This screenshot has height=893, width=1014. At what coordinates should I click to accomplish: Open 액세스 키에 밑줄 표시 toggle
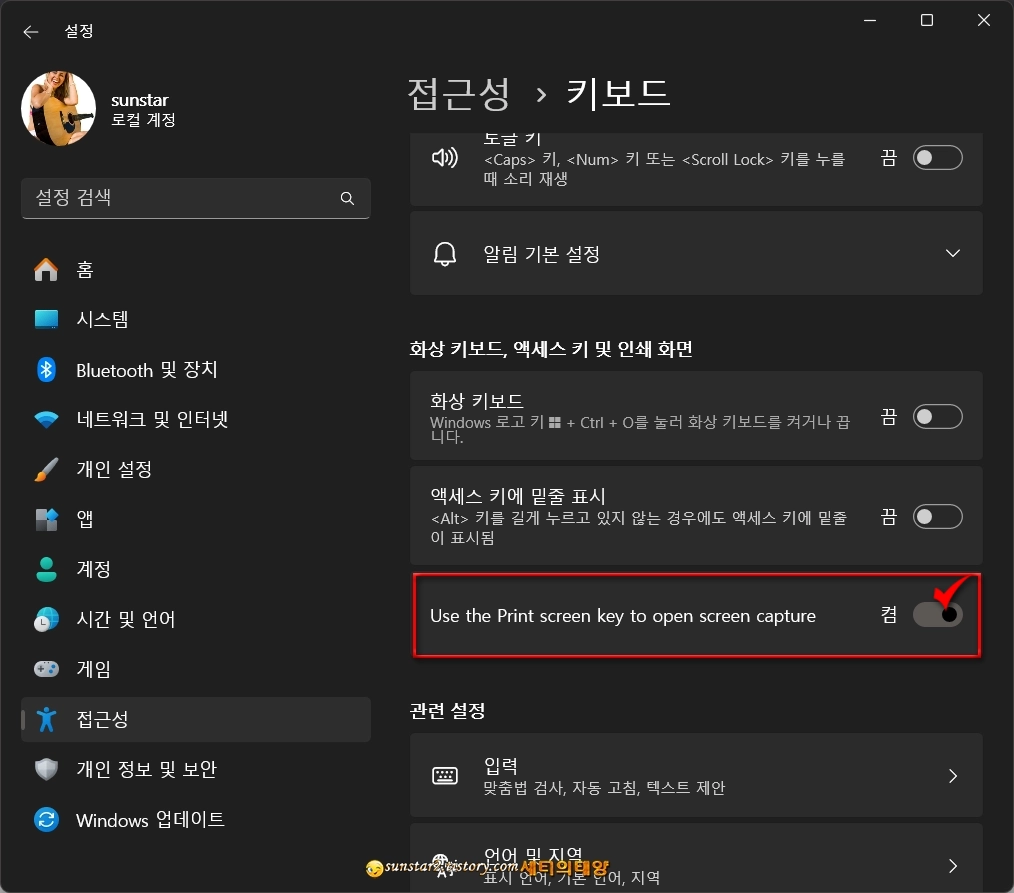tap(937, 516)
